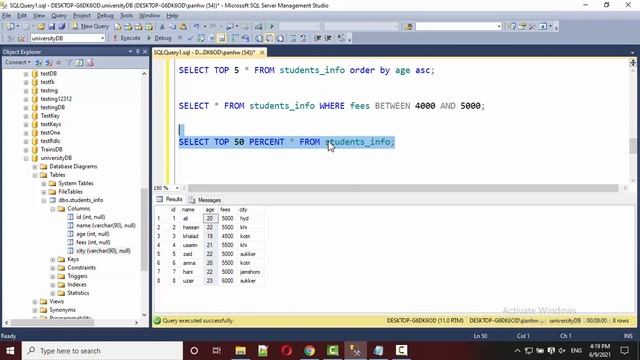The image size is (640, 360).
Task: Click the 'jamshoro' city cell in results
Action: (x=250, y=272)
